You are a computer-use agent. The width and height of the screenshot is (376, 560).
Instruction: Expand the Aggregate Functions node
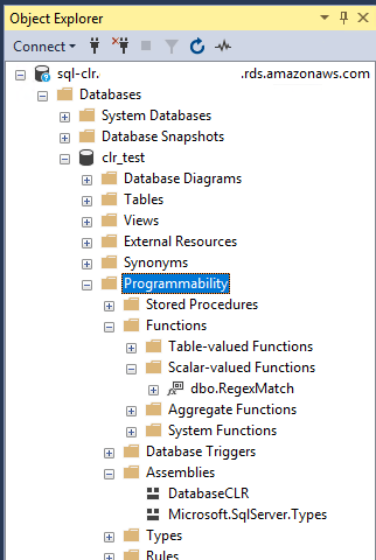click(x=131, y=411)
